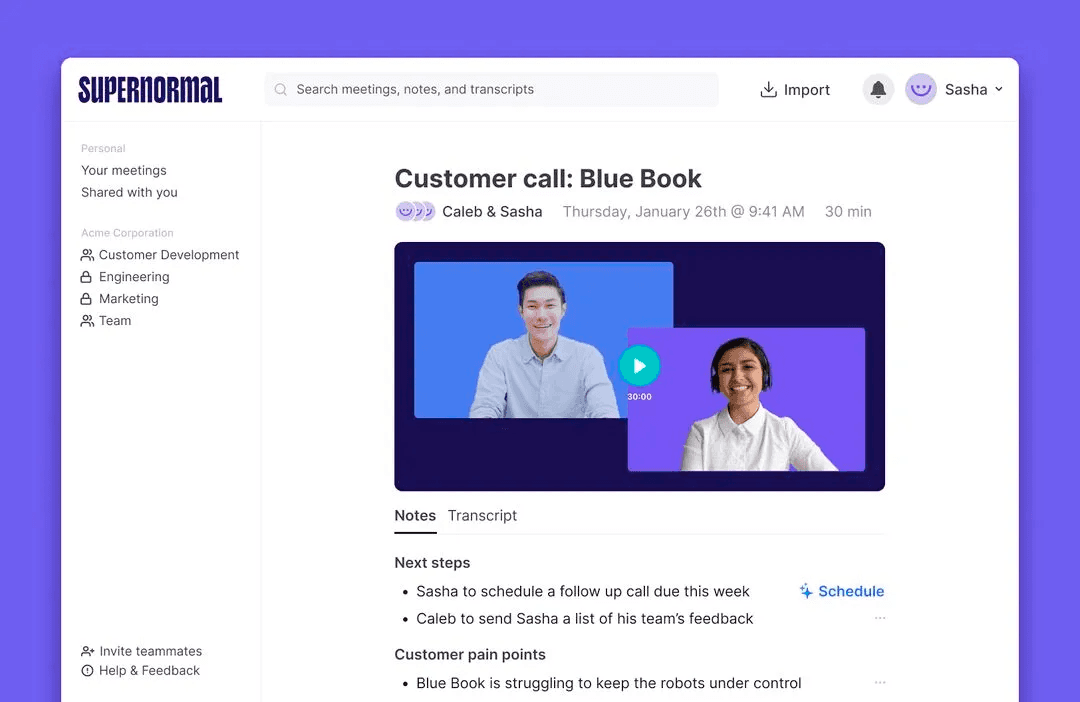This screenshot has height=702, width=1080.
Task: Click the Engineering lock icon
Action: (86, 277)
